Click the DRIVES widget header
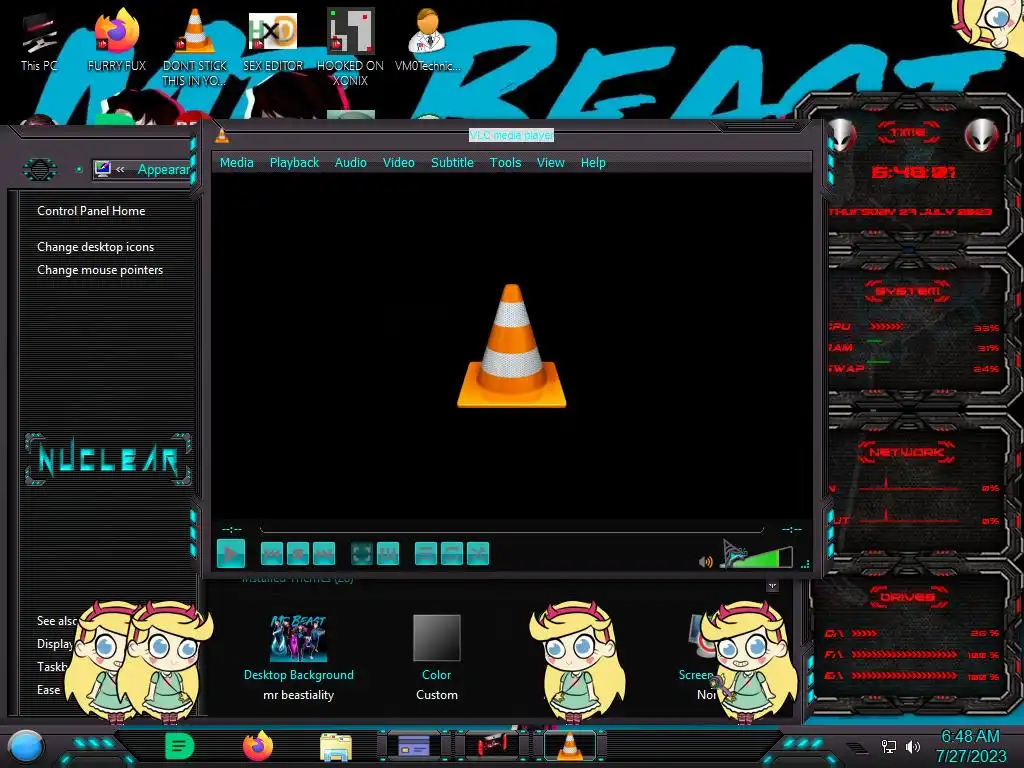 click(908, 597)
